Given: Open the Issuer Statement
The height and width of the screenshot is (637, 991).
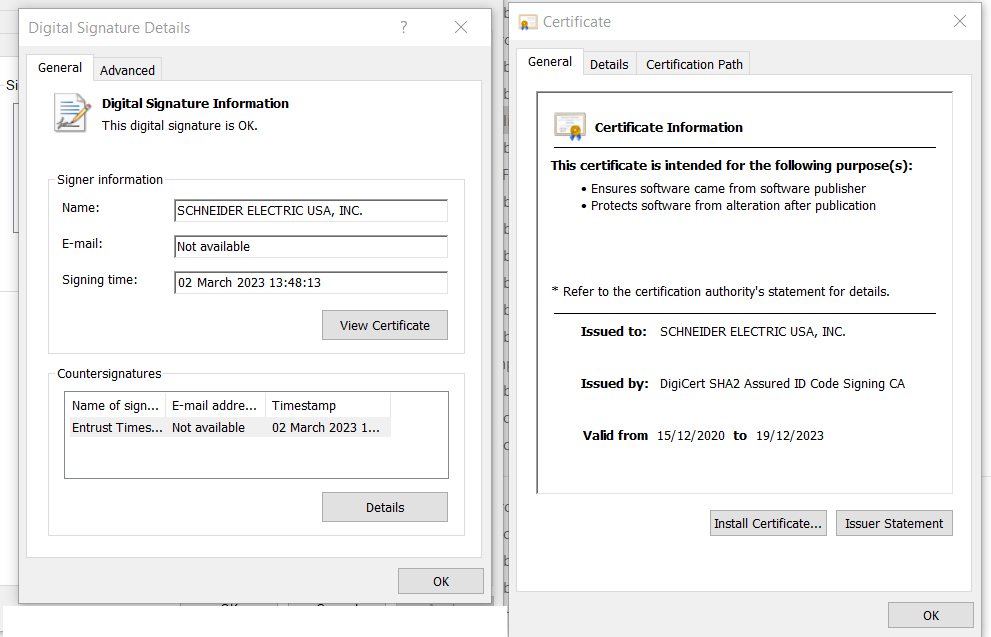Looking at the screenshot, I should pos(893,523).
